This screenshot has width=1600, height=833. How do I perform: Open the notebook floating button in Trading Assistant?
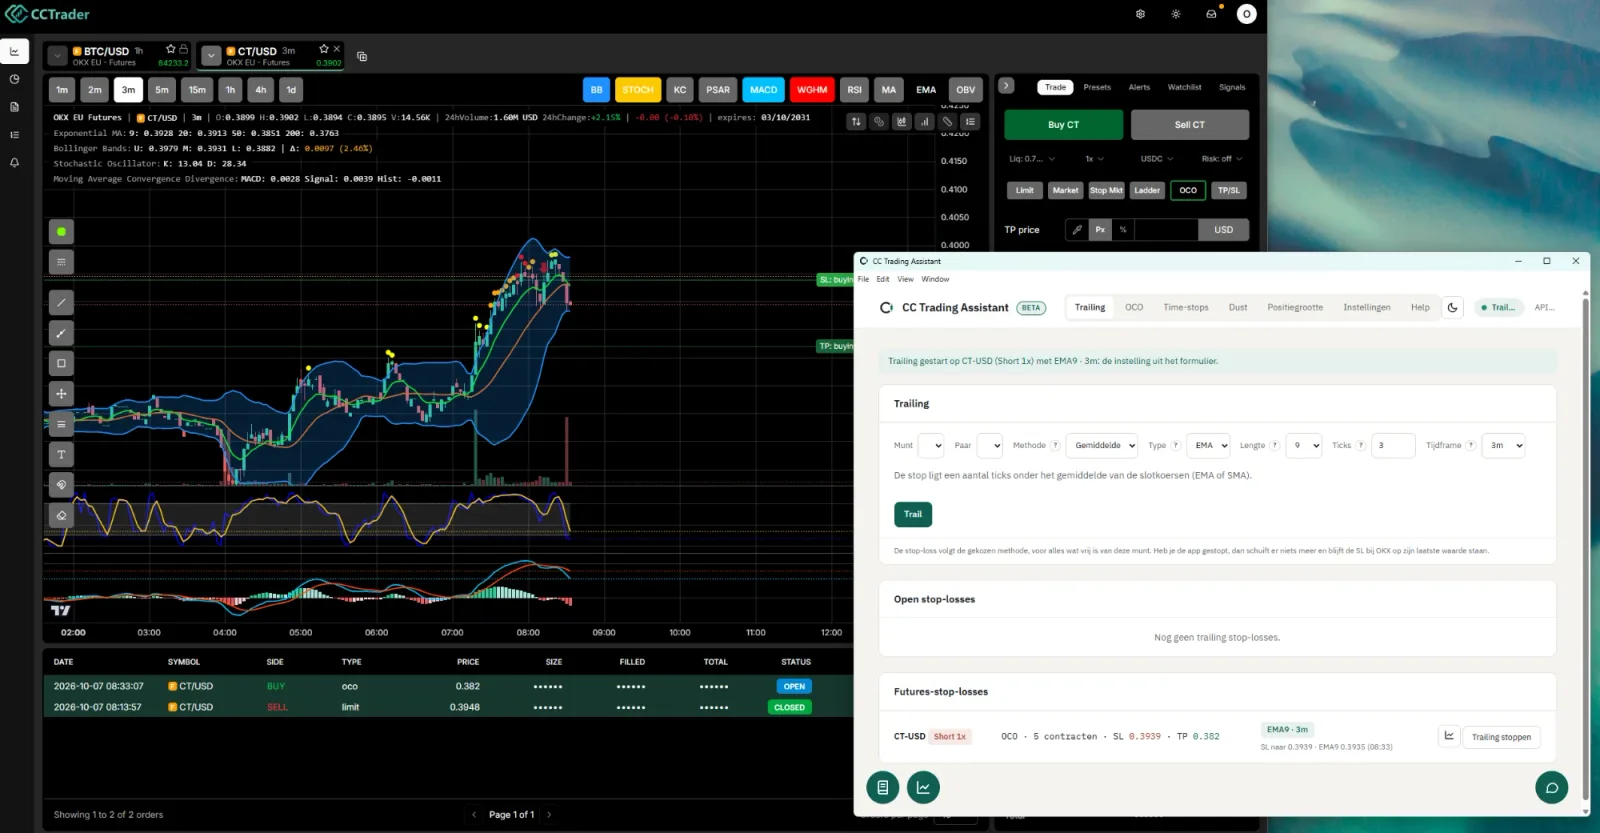(x=882, y=787)
